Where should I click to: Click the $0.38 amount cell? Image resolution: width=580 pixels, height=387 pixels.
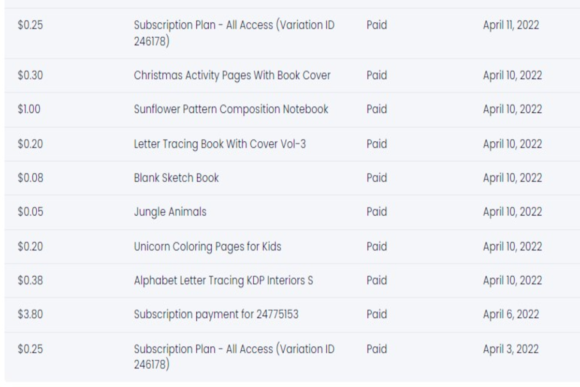pyautogui.click(x=30, y=280)
